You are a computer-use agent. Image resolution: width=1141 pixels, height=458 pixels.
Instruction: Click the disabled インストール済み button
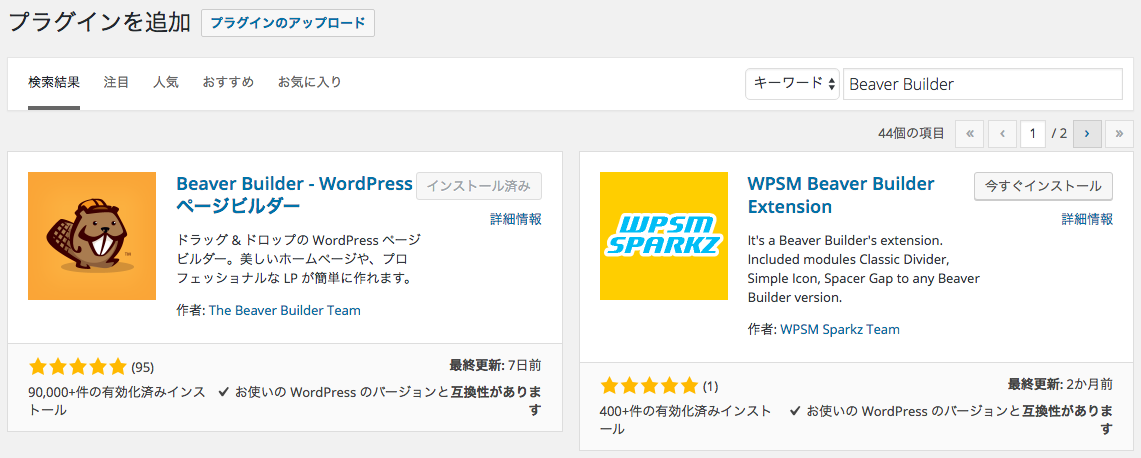pyautogui.click(x=479, y=186)
